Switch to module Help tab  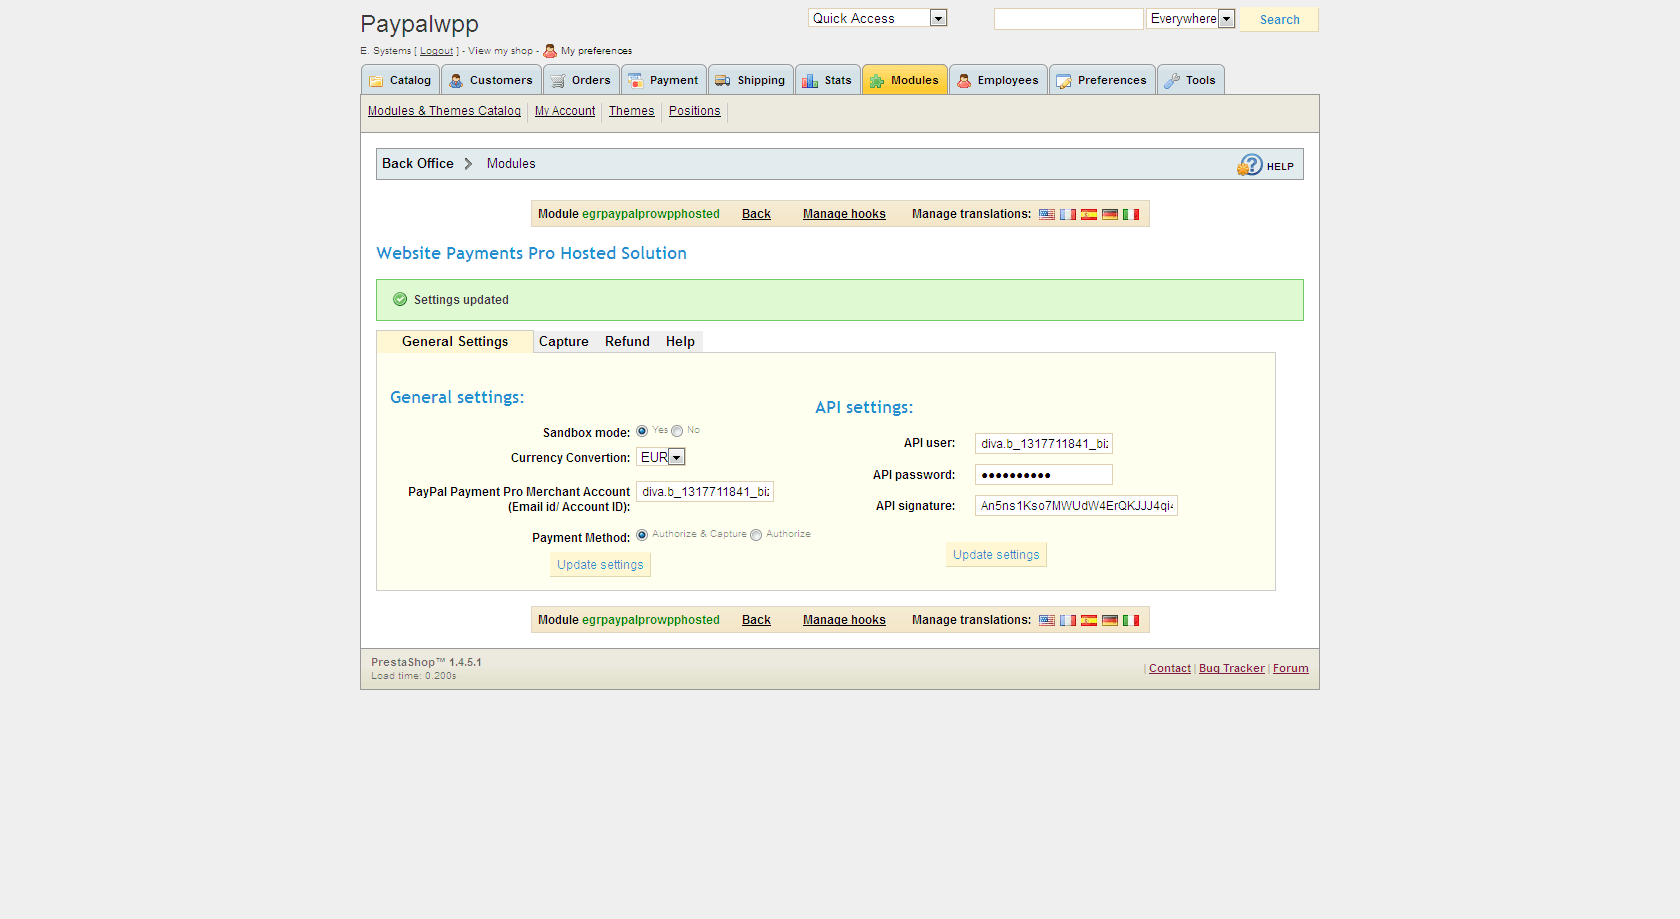(x=680, y=342)
